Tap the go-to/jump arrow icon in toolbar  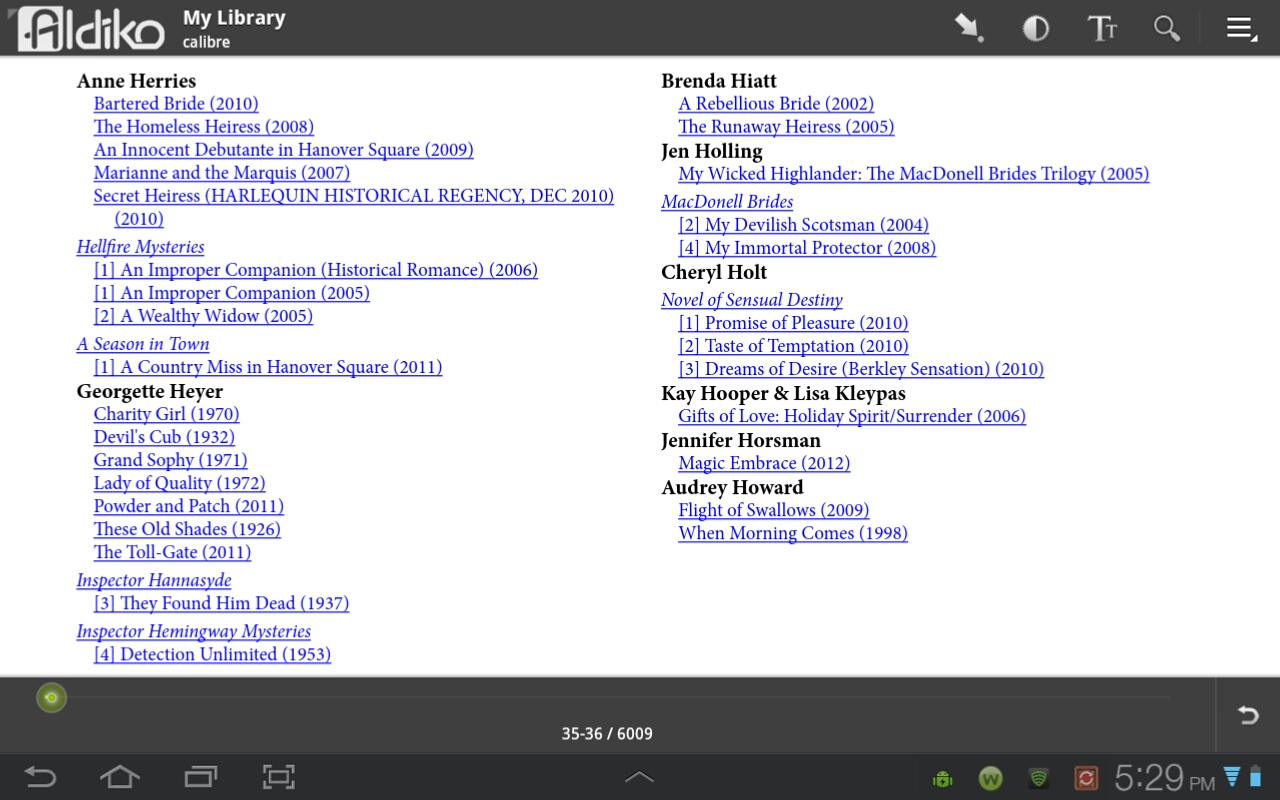pos(968,28)
